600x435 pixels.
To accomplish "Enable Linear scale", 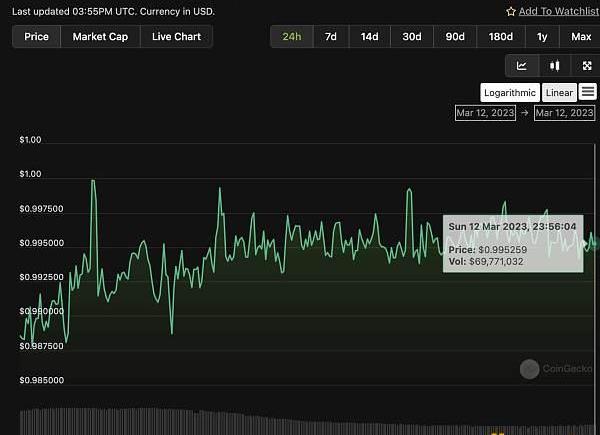I will (x=559, y=93).
